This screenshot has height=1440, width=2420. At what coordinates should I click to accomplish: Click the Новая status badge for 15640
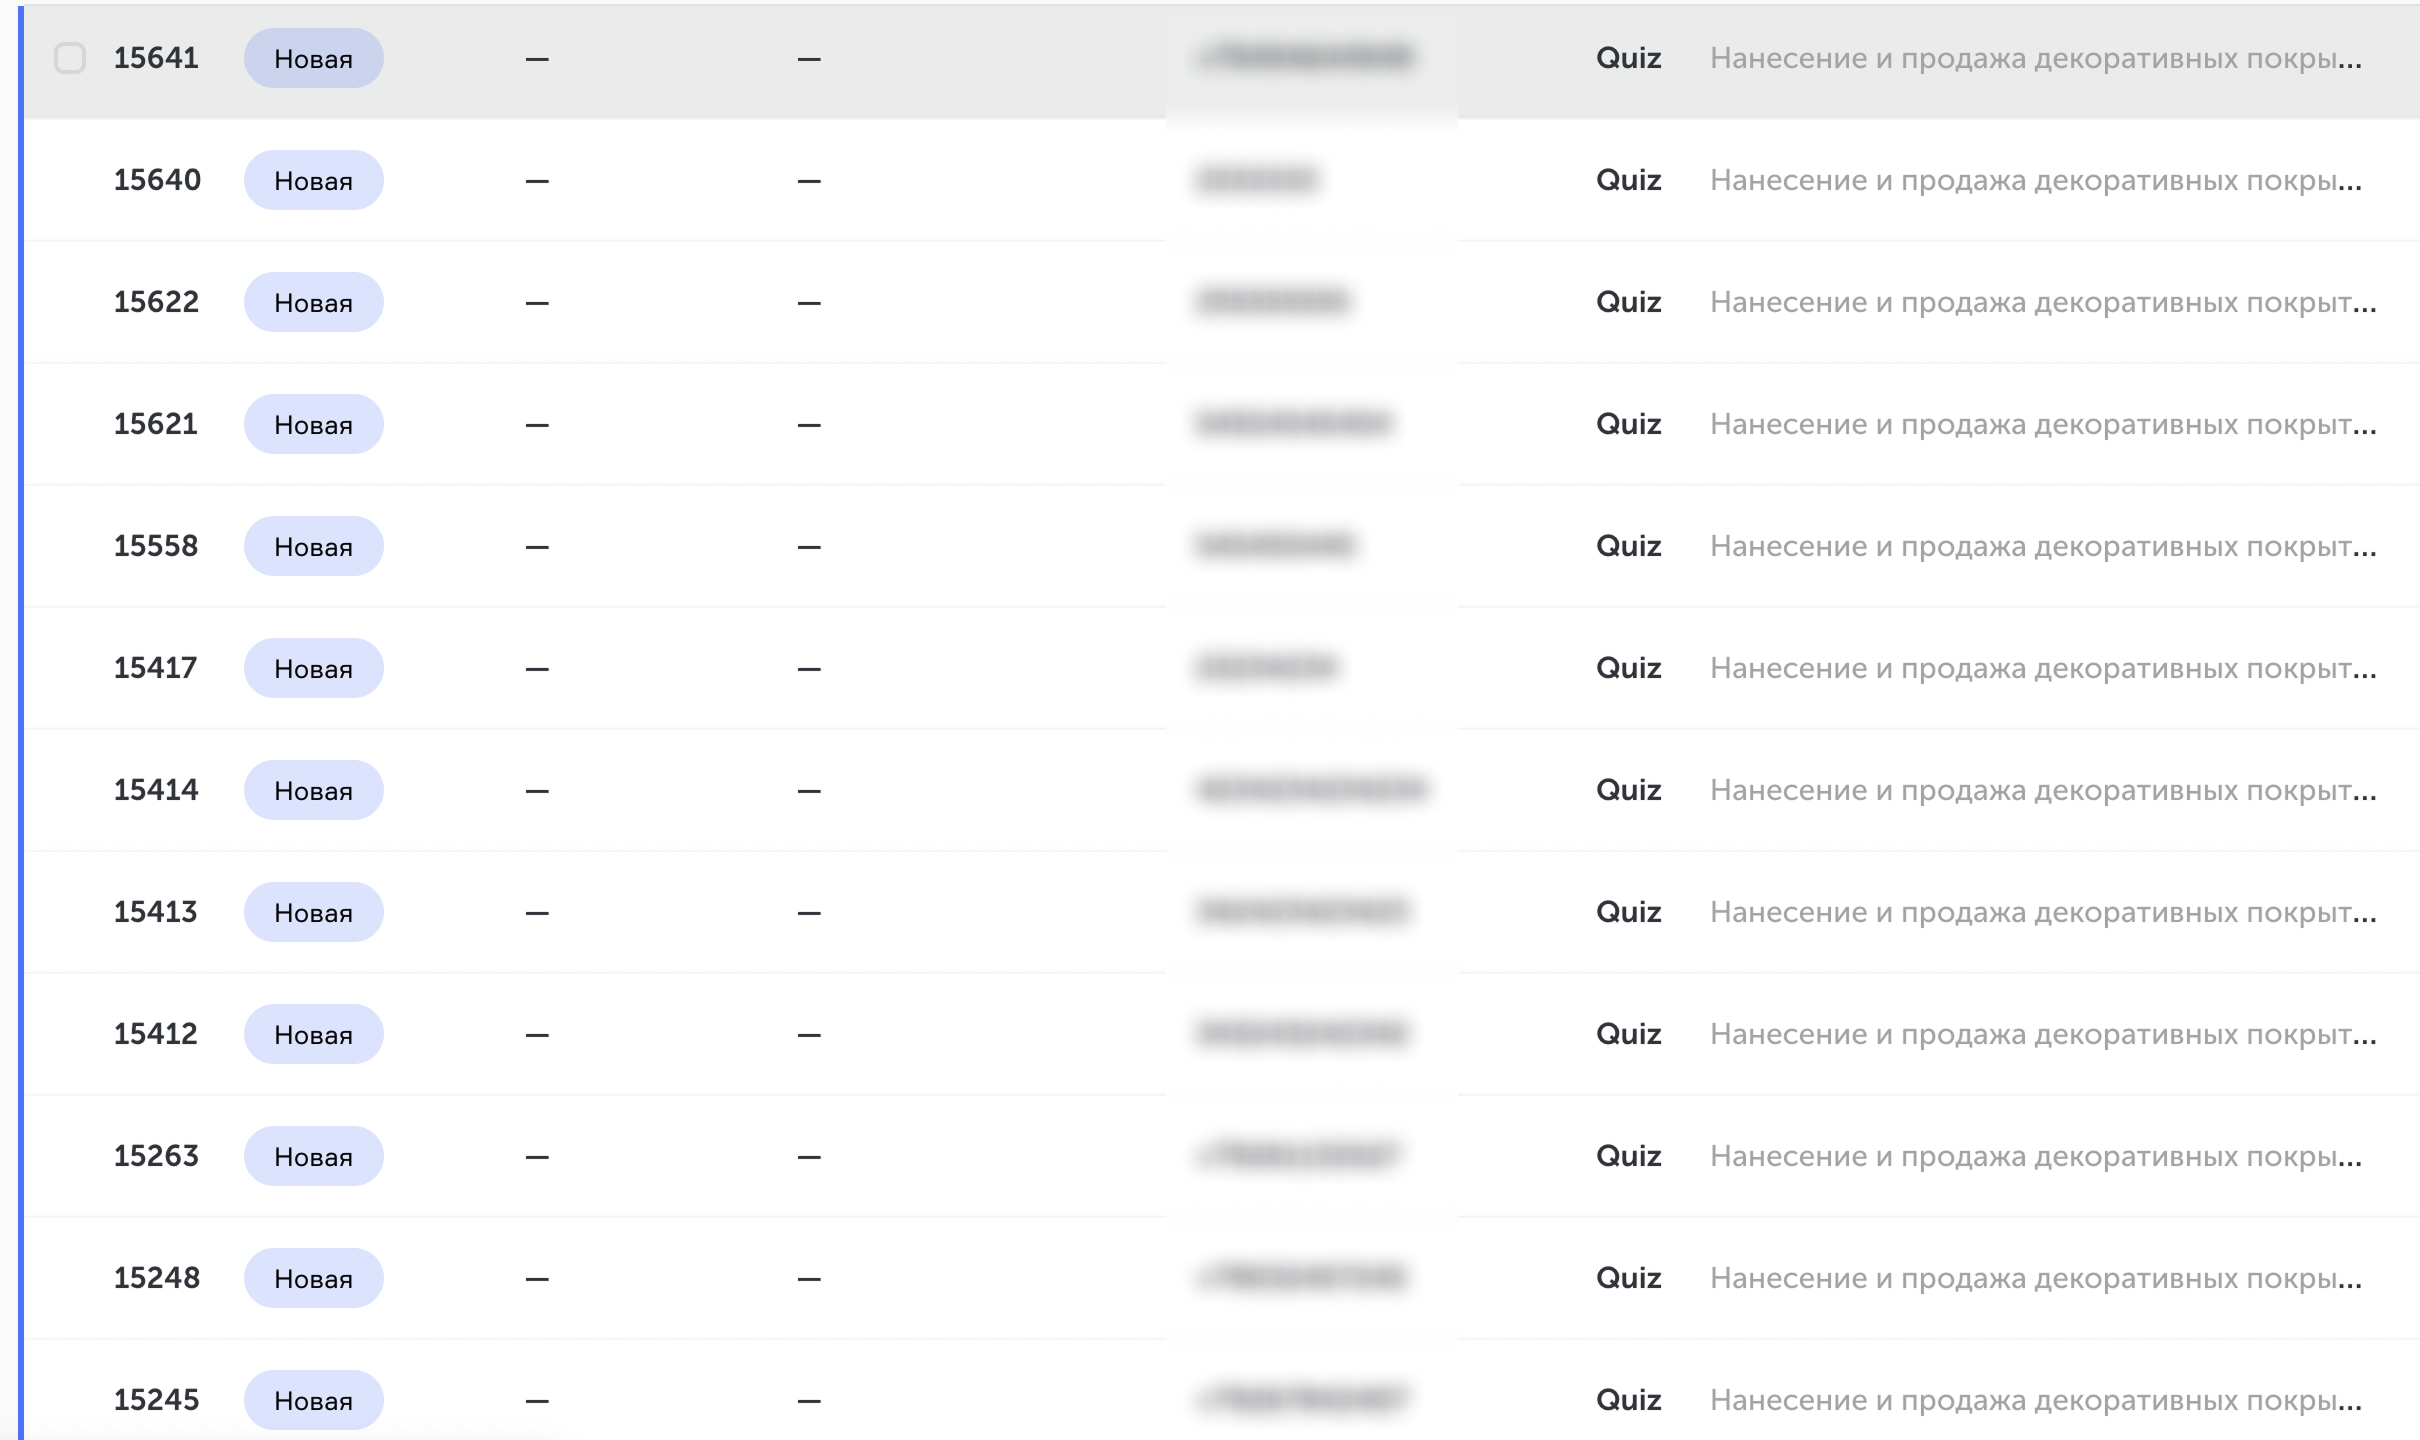(x=314, y=180)
